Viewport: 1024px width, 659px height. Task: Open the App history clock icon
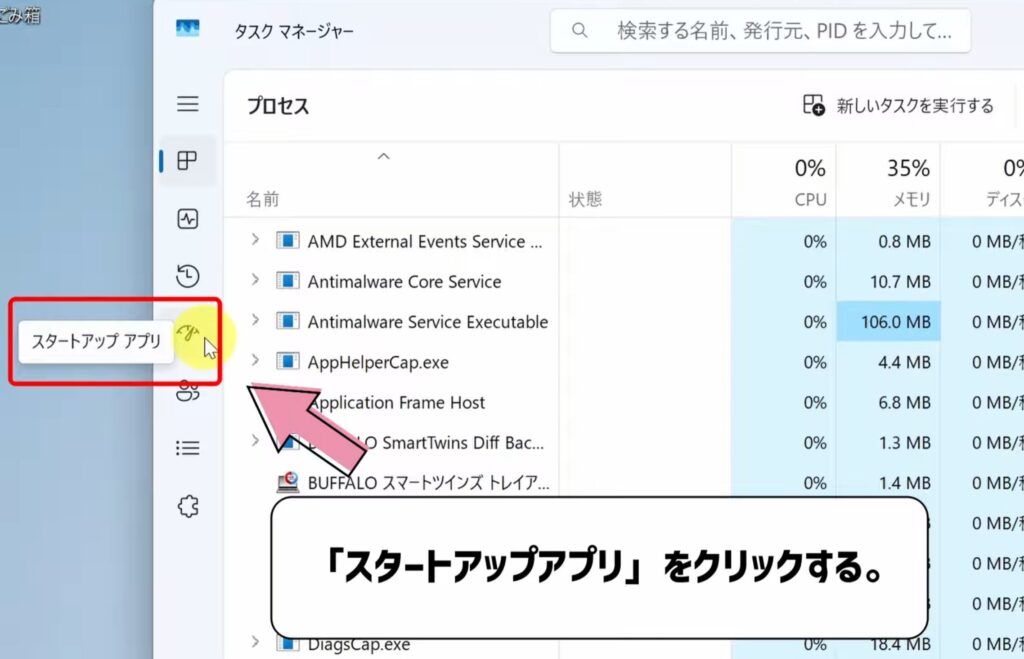coord(187,276)
